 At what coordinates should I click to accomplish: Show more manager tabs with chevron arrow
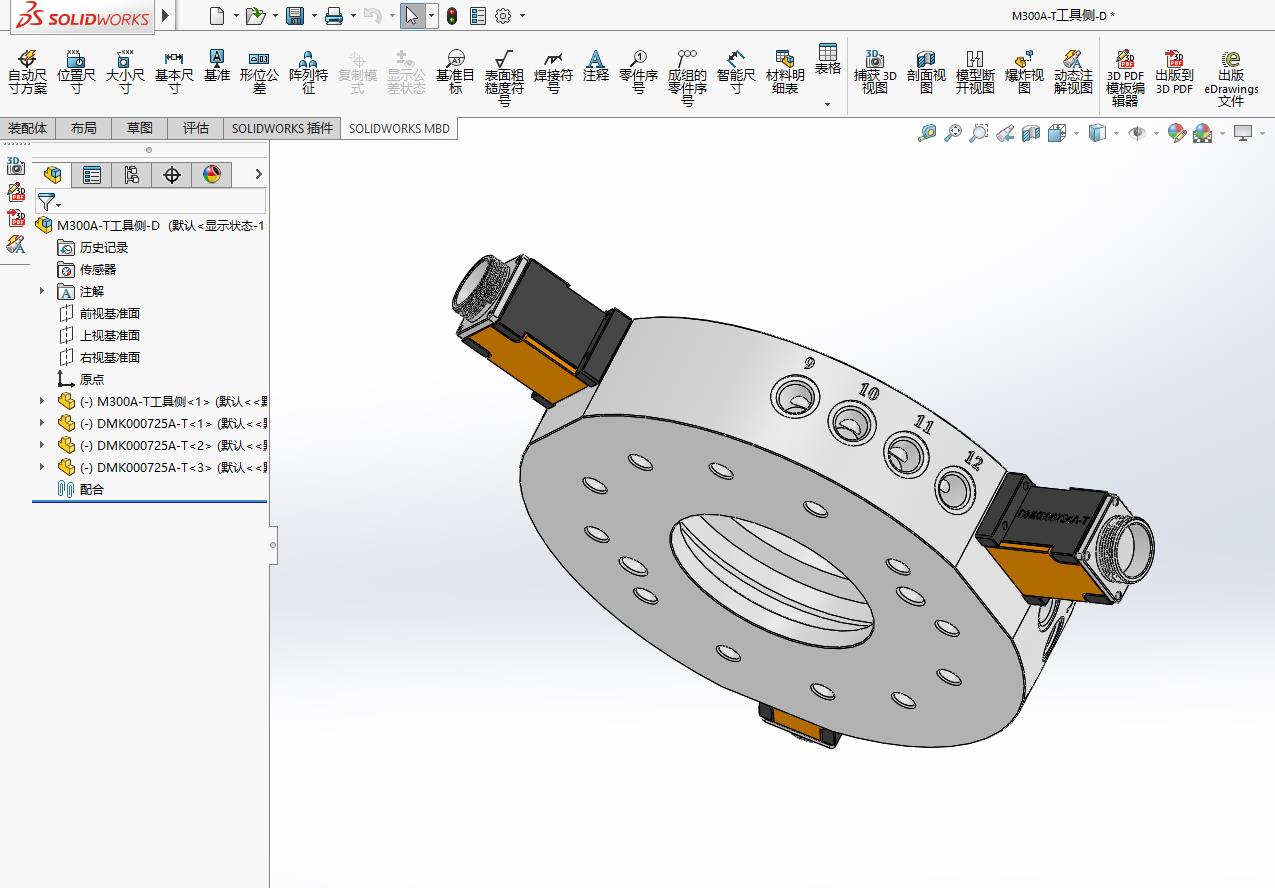258,175
